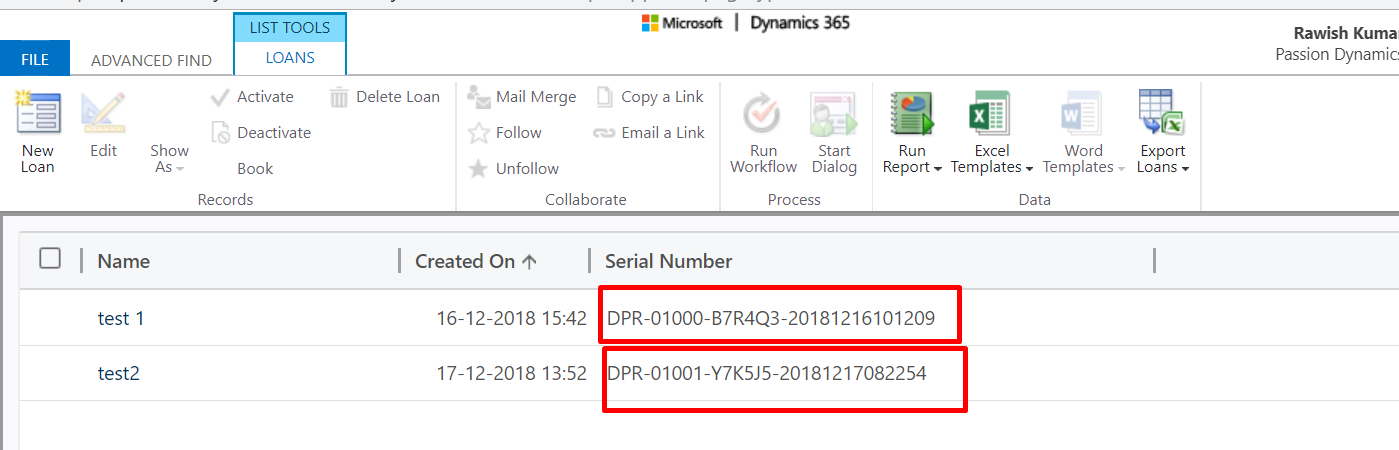Open the Start Dialog icon

coord(834,112)
